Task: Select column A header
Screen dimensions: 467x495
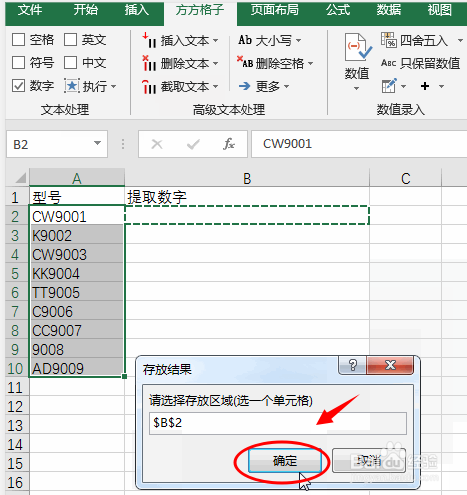Action: click(x=77, y=178)
